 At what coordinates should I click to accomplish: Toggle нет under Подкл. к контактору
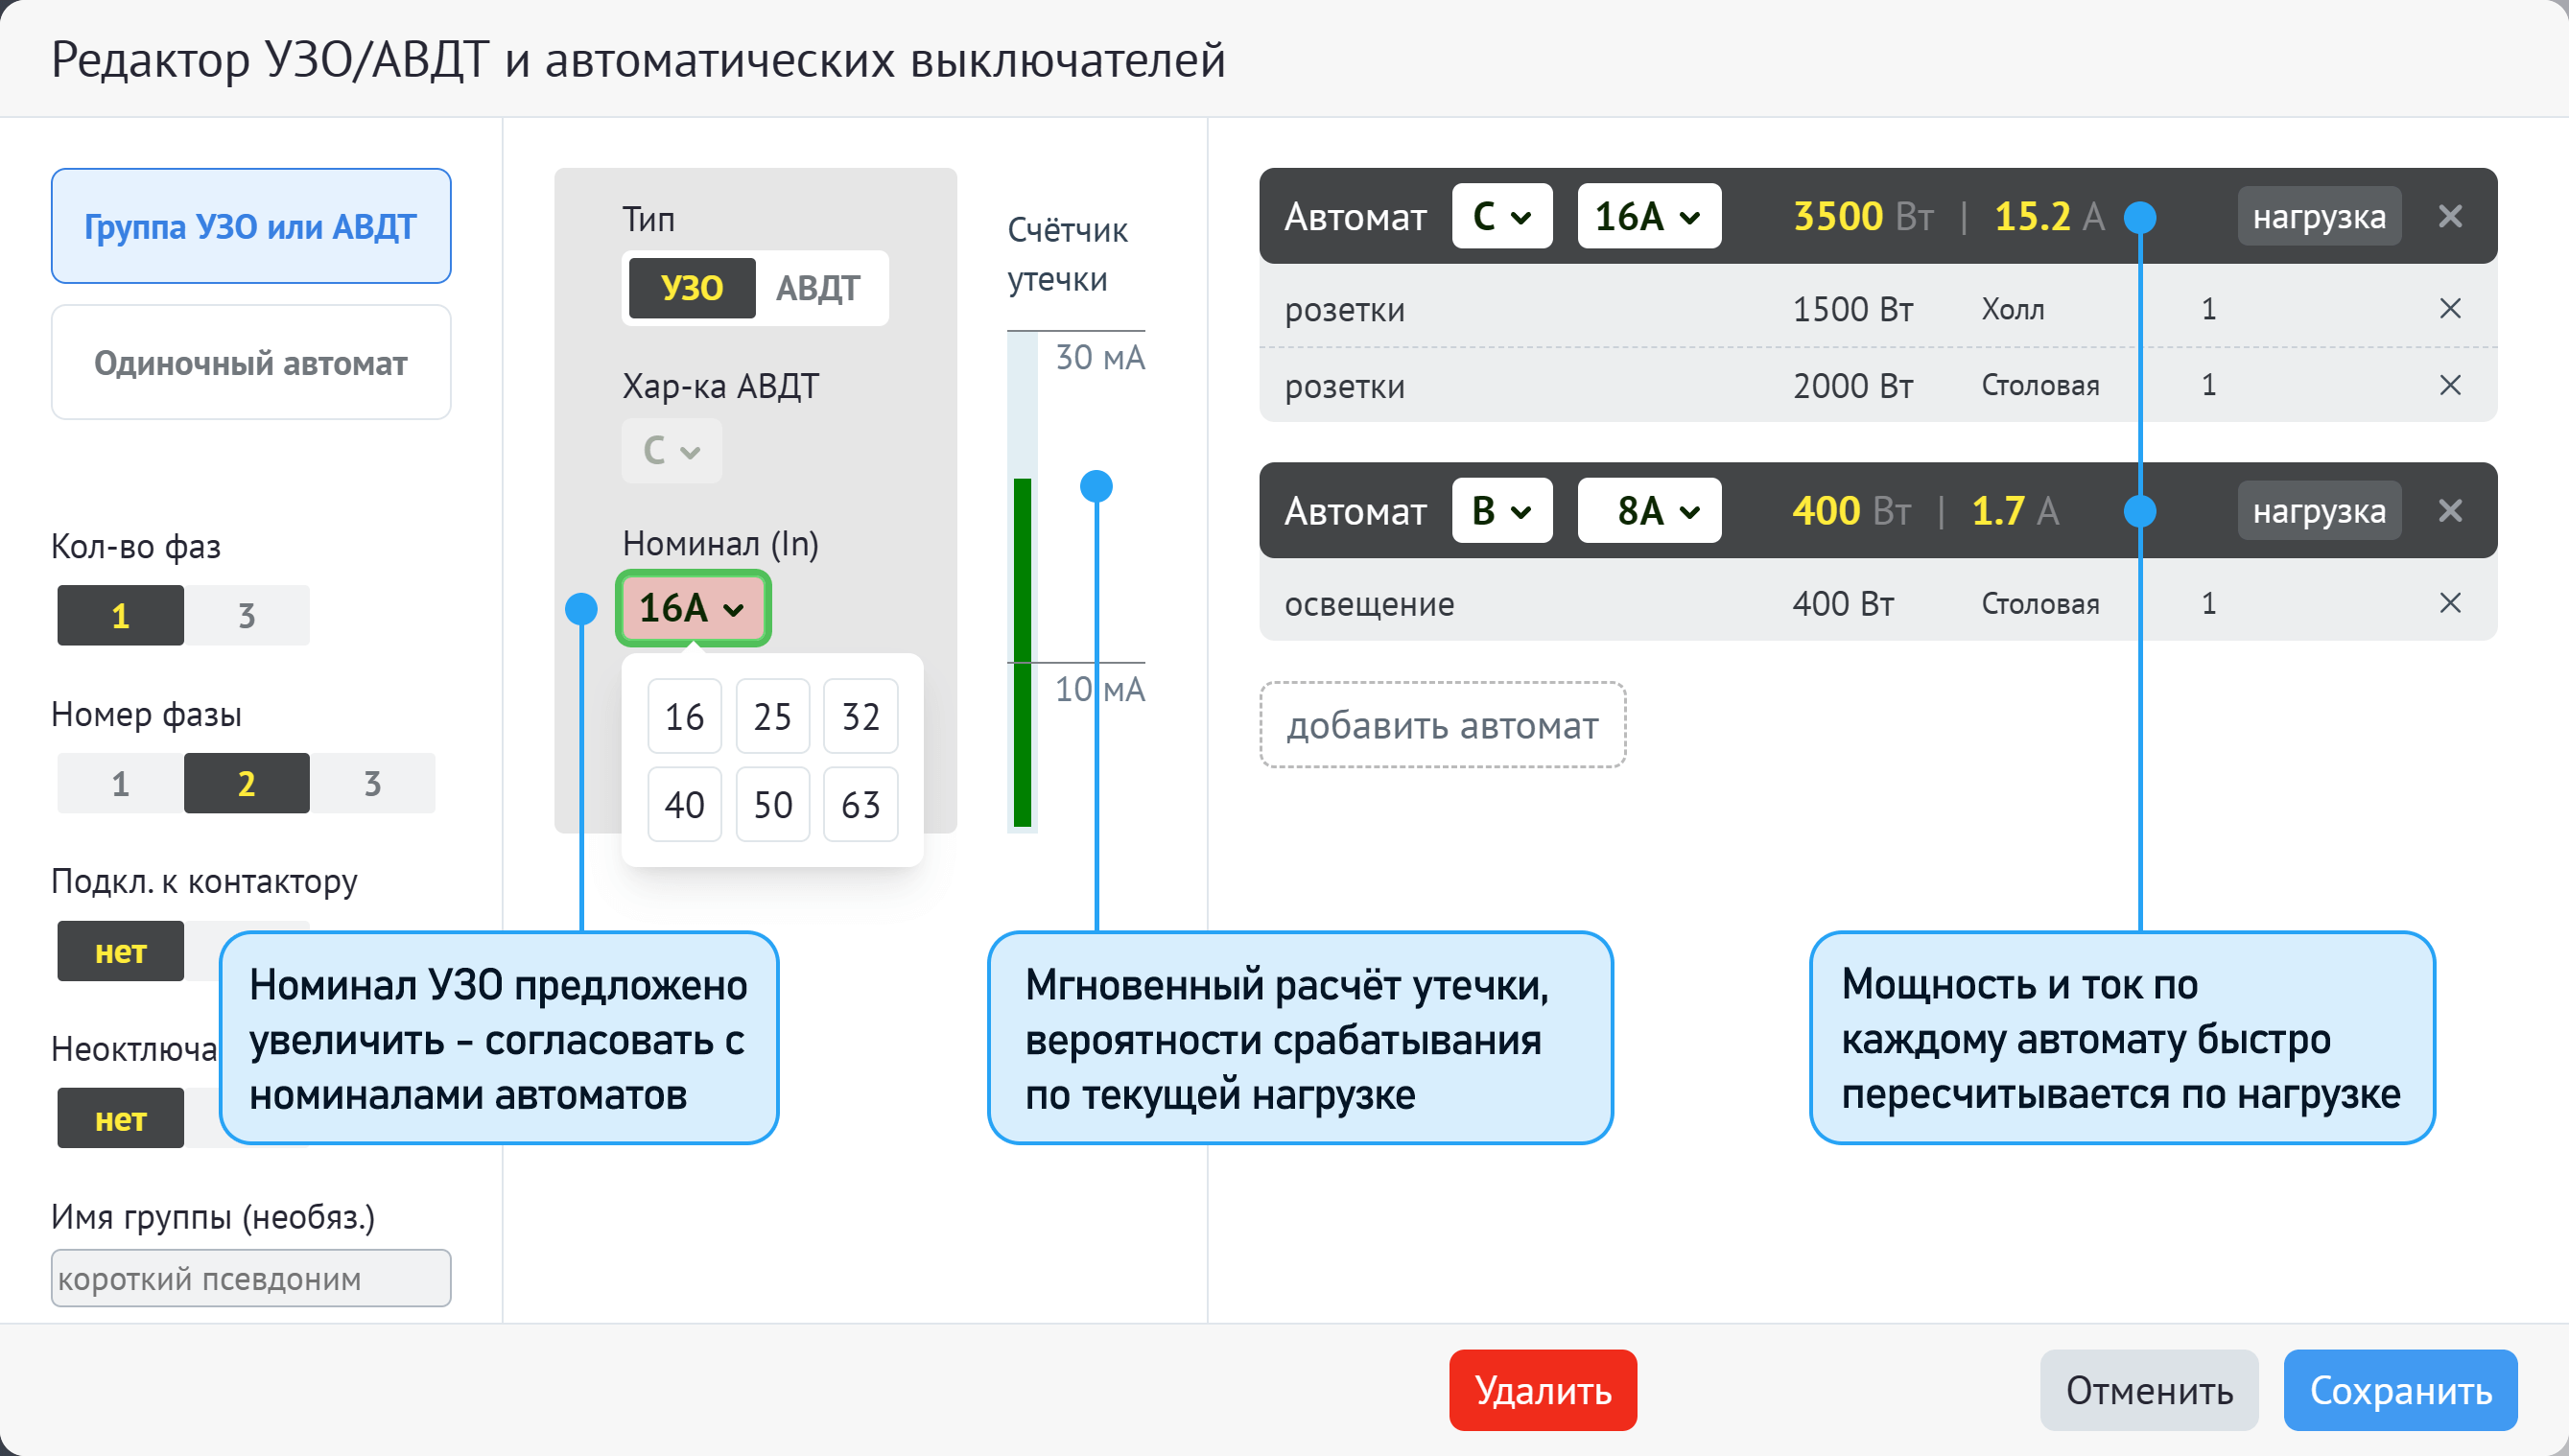[120, 951]
